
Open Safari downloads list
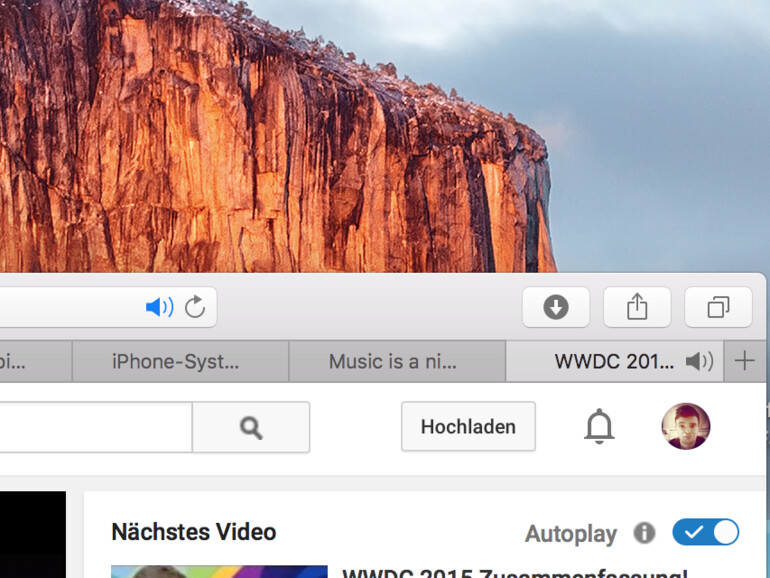coord(556,307)
